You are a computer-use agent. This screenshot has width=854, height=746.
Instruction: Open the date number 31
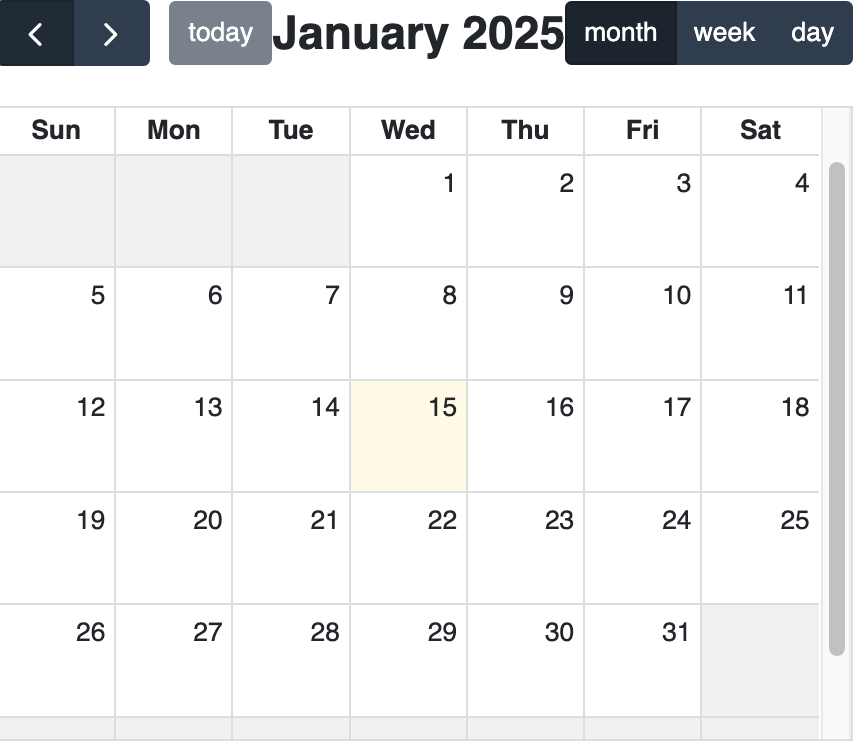[676, 632]
